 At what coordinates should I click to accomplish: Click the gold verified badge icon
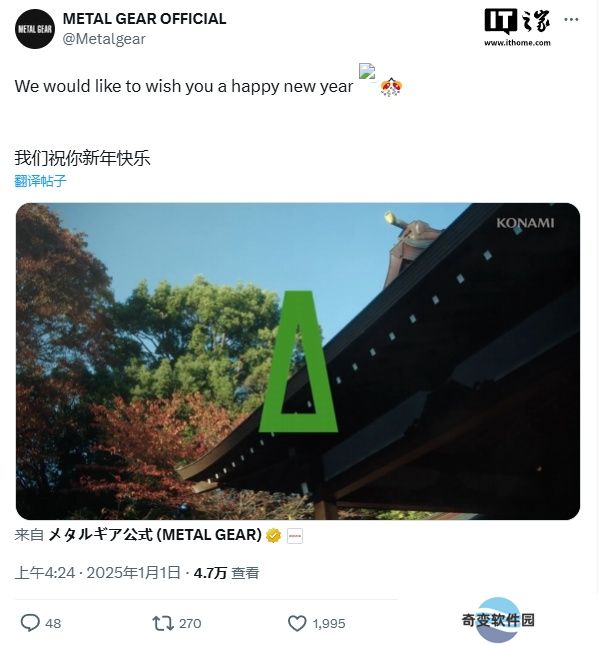[x=274, y=536]
